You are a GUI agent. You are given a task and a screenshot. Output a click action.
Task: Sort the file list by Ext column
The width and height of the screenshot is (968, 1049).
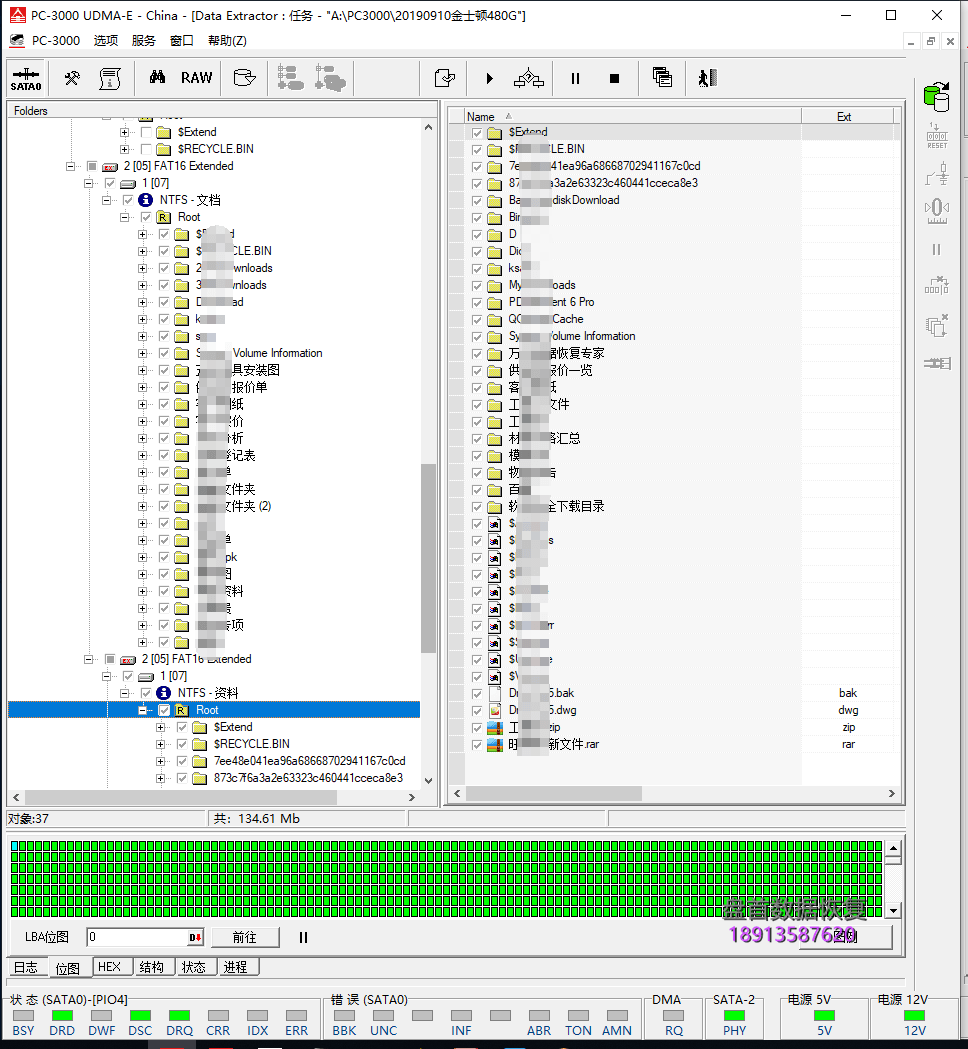847,116
